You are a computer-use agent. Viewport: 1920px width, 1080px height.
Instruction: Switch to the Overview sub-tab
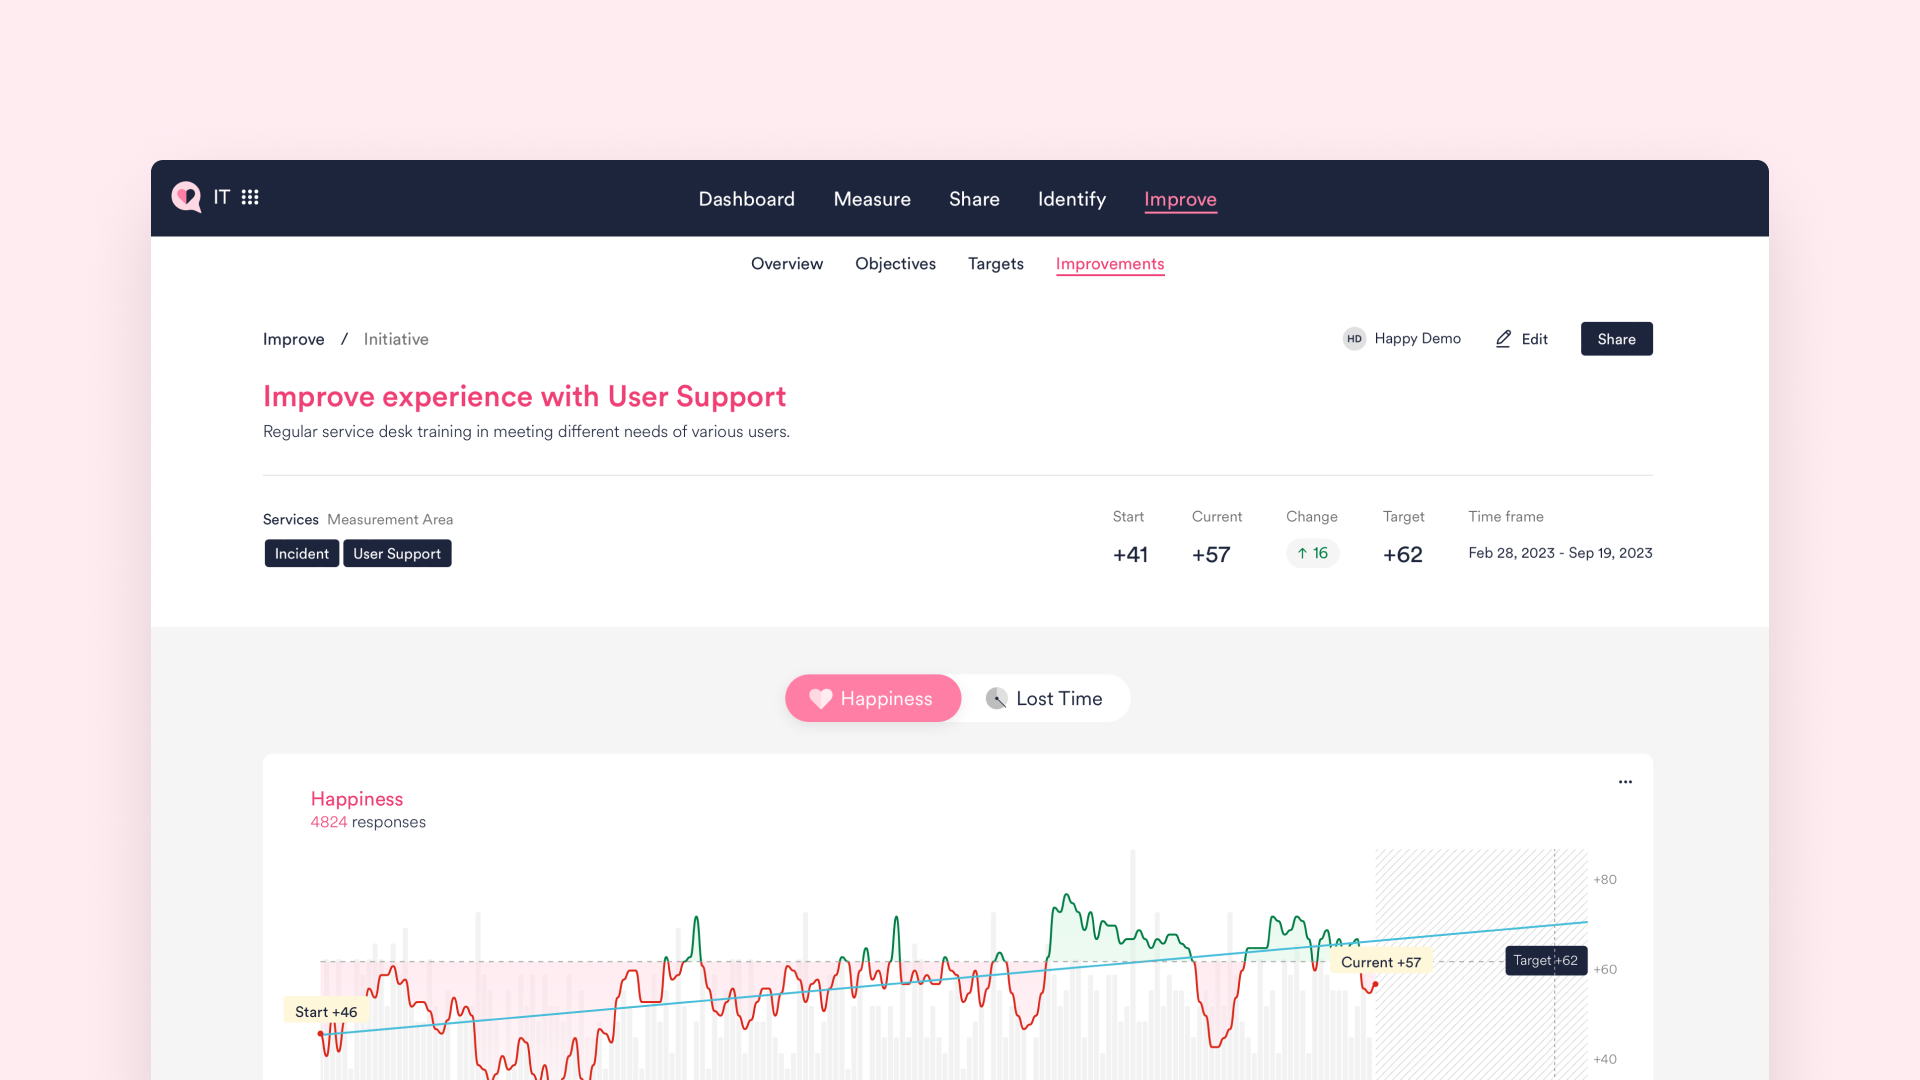pyautogui.click(x=787, y=264)
